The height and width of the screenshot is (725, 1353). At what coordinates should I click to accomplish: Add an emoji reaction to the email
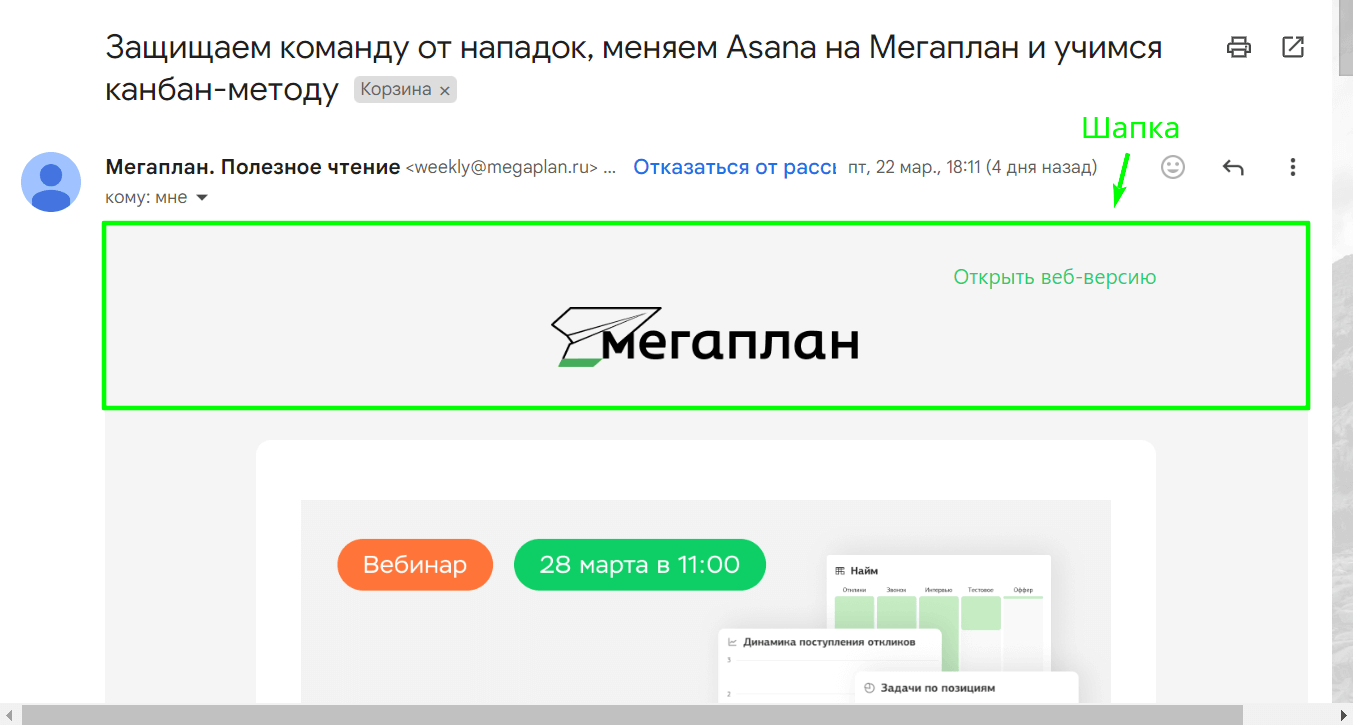(x=1173, y=167)
